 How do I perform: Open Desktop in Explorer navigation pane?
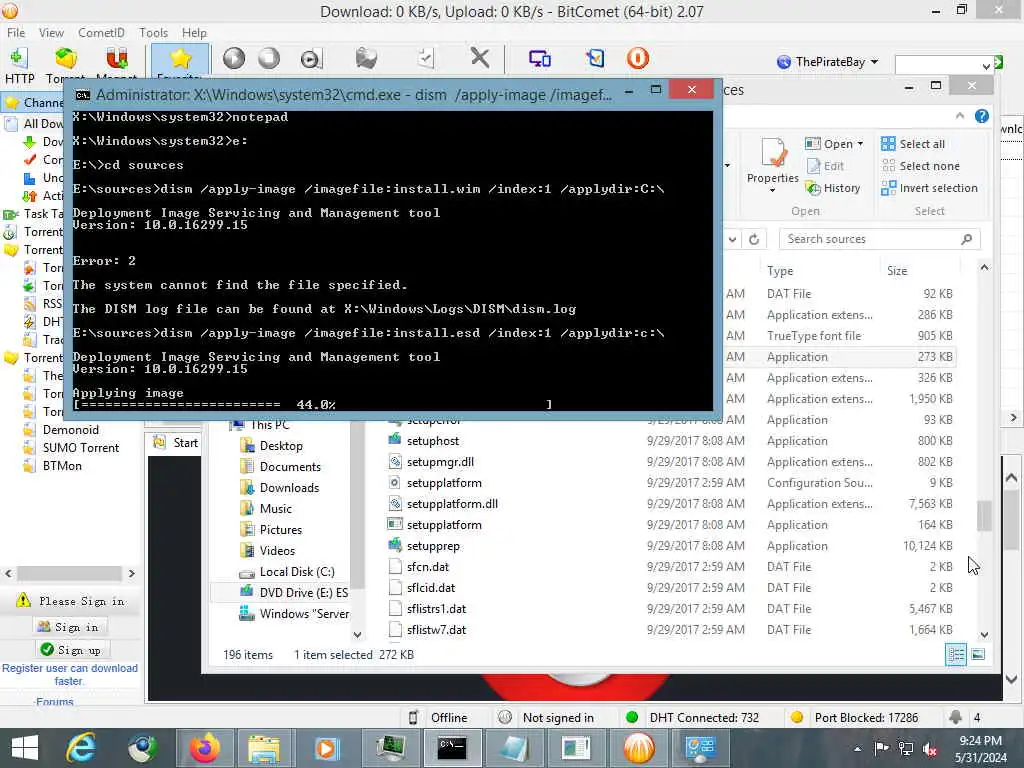pos(281,445)
